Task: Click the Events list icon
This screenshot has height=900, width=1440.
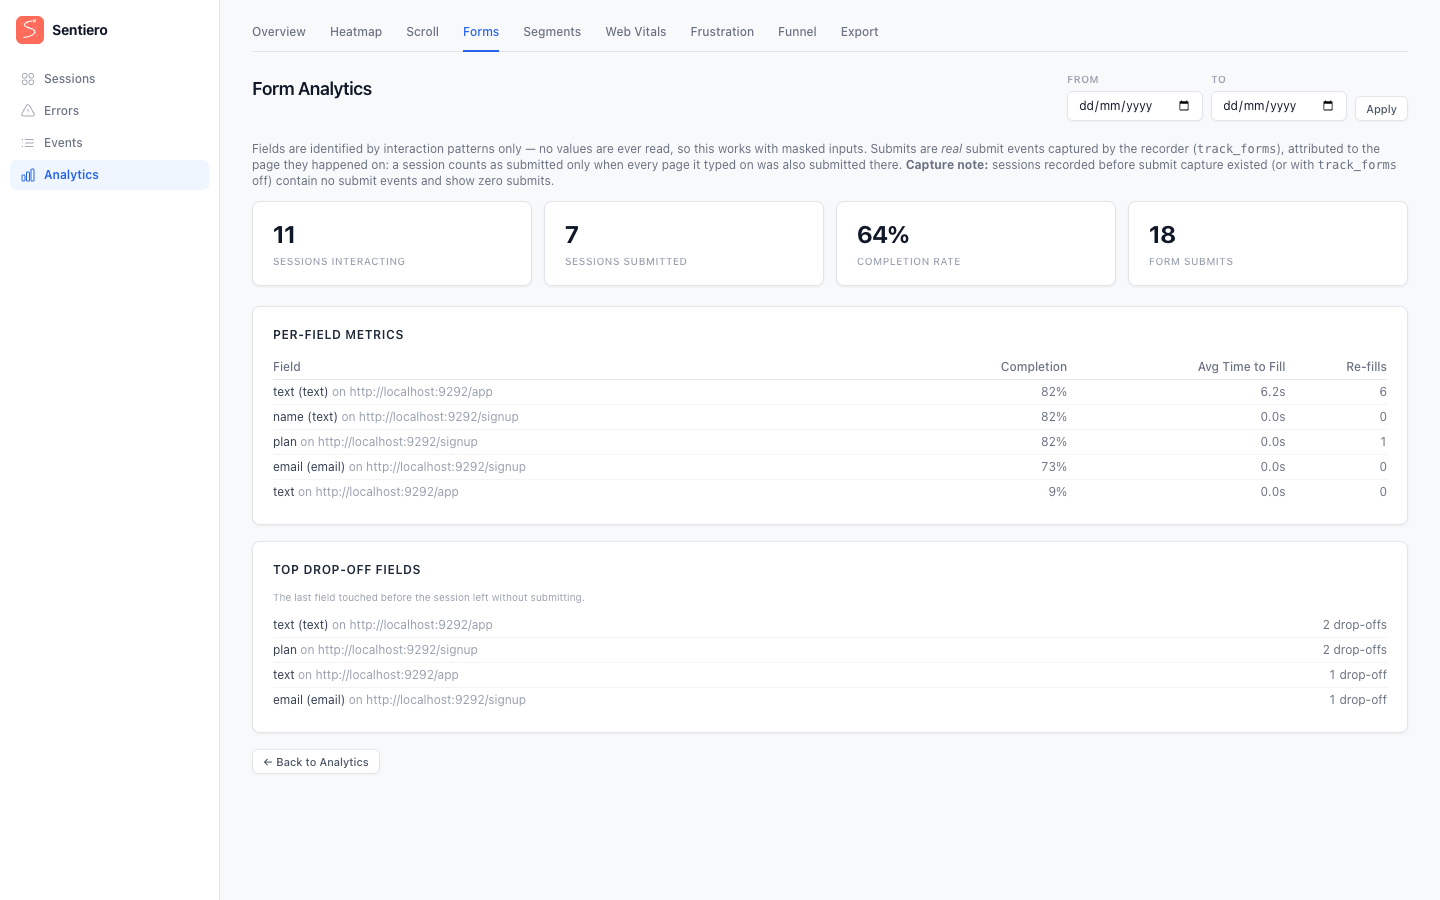Action: pyautogui.click(x=28, y=143)
